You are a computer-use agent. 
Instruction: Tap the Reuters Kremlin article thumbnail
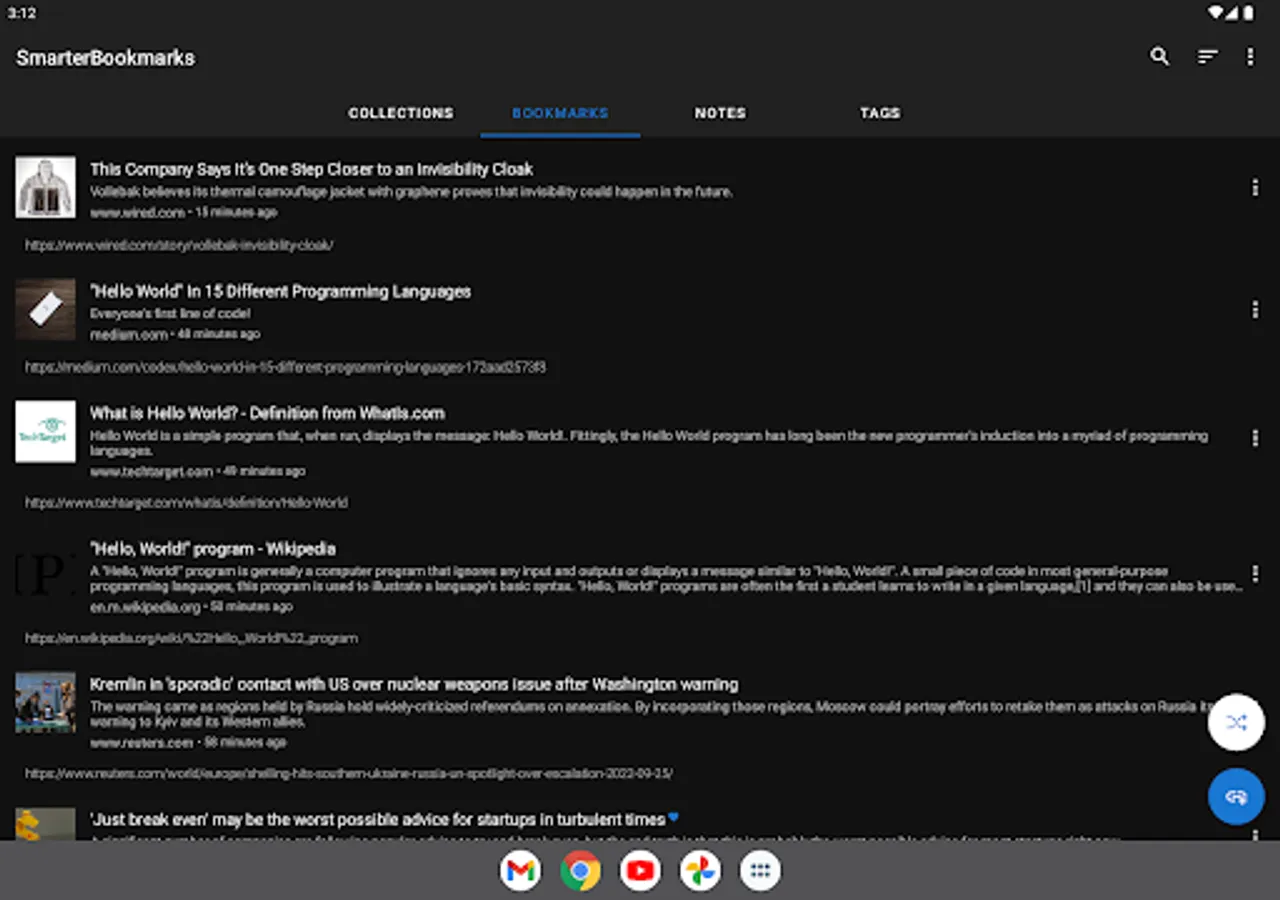[x=45, y=703]
